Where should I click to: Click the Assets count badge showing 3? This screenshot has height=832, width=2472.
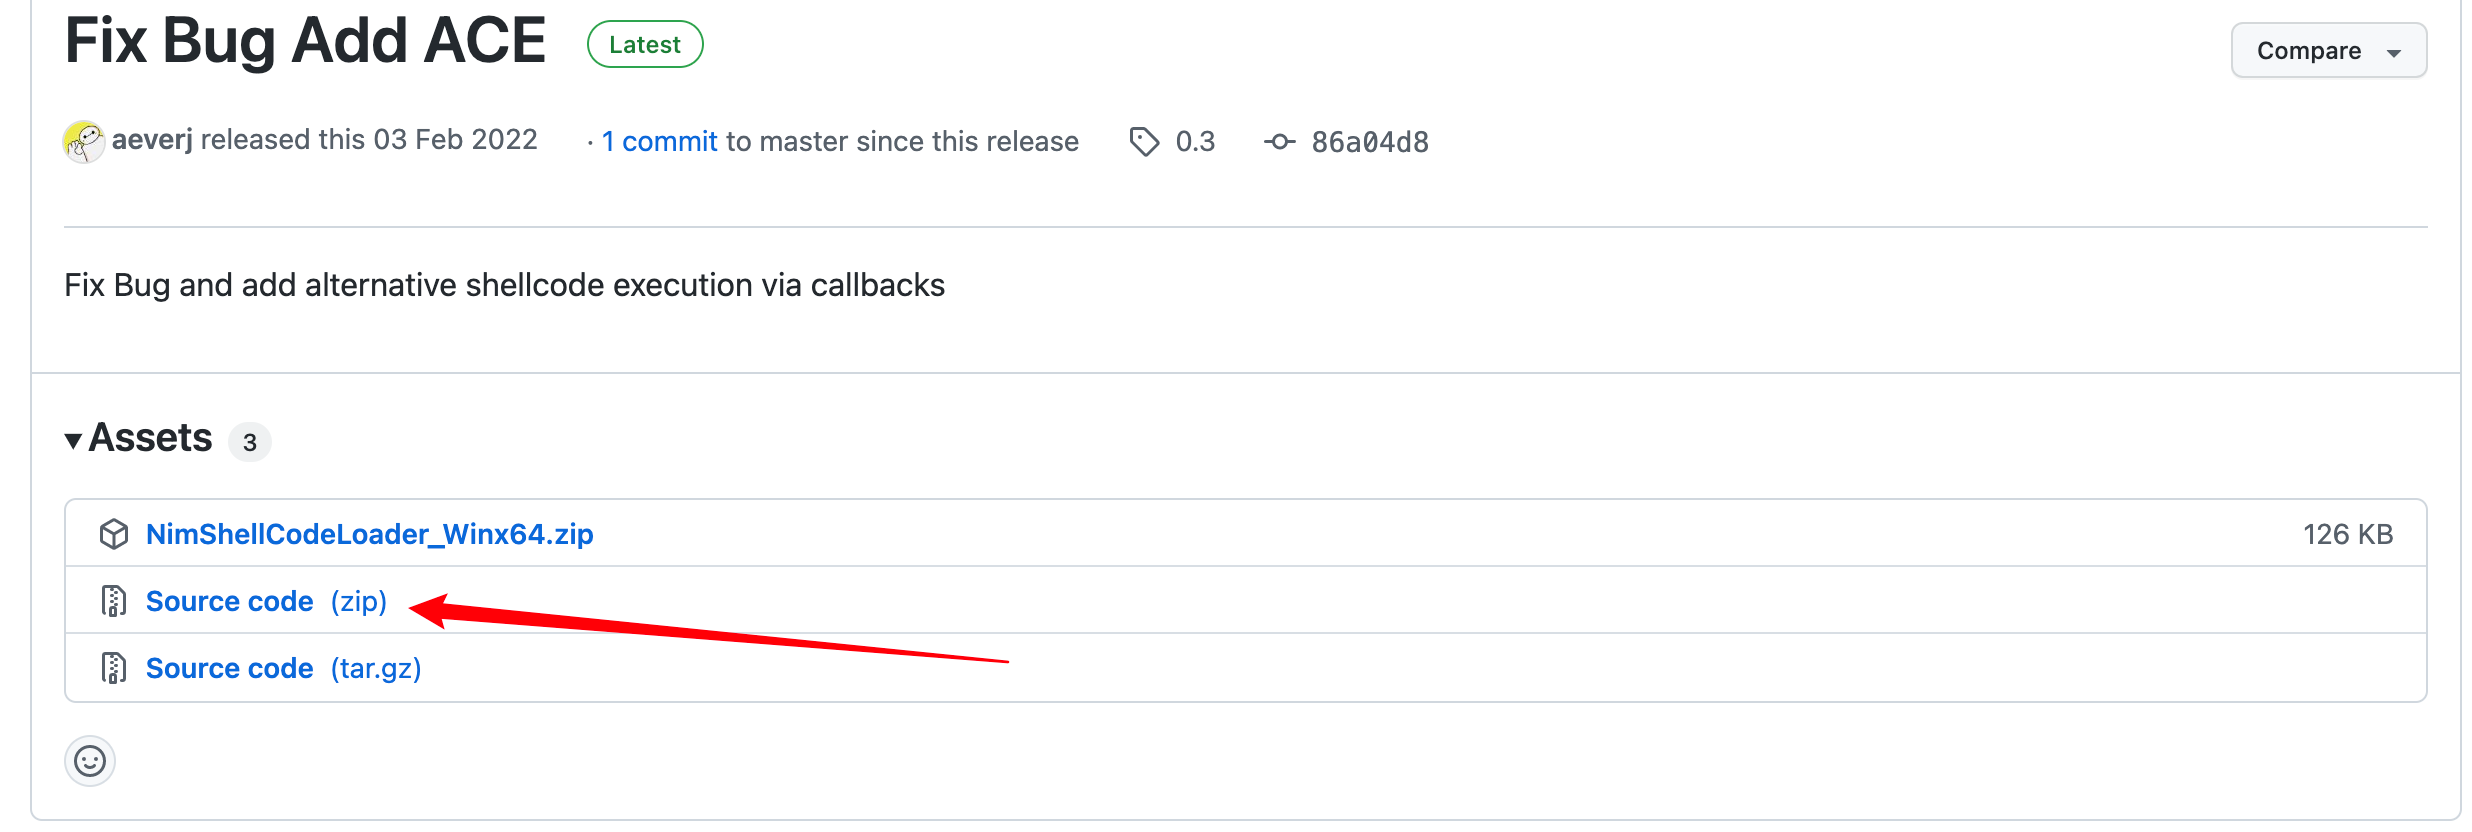(250, 442)
